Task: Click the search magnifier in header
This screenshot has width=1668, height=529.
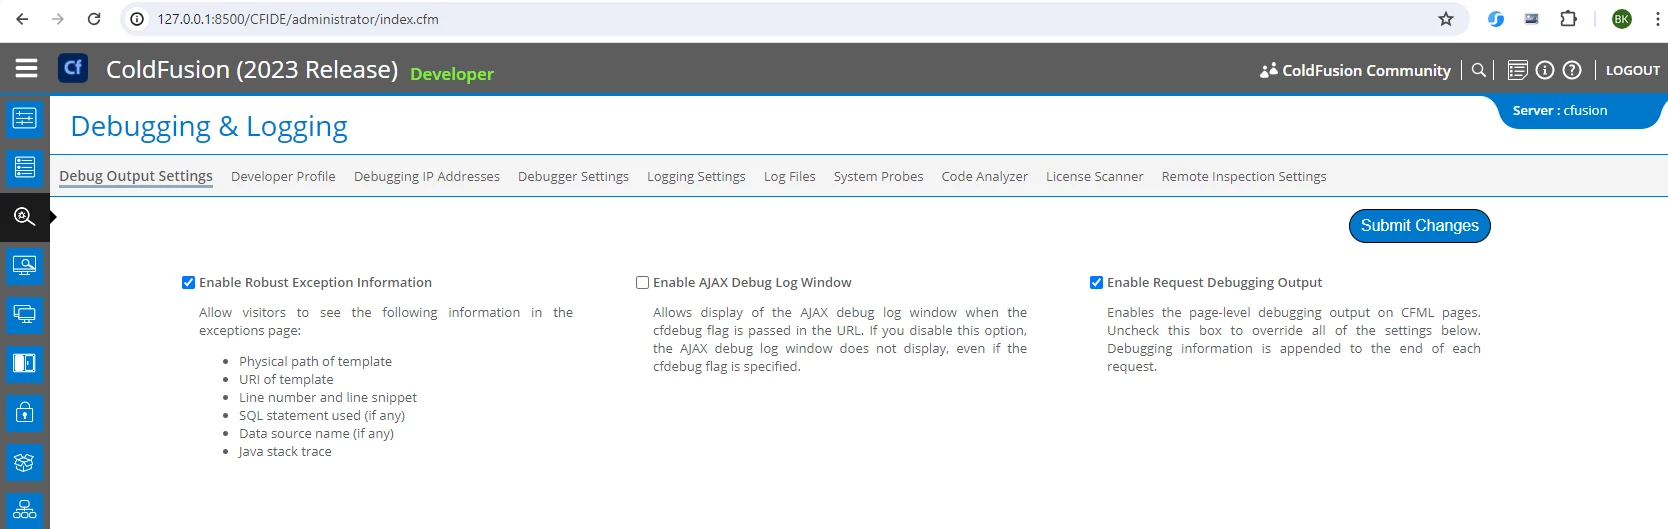Action: pos(1478,70)
